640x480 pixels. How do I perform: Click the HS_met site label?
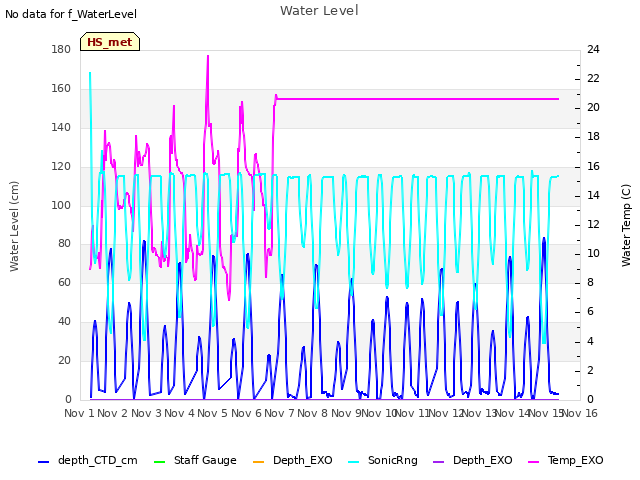click(x=110, y=42)
